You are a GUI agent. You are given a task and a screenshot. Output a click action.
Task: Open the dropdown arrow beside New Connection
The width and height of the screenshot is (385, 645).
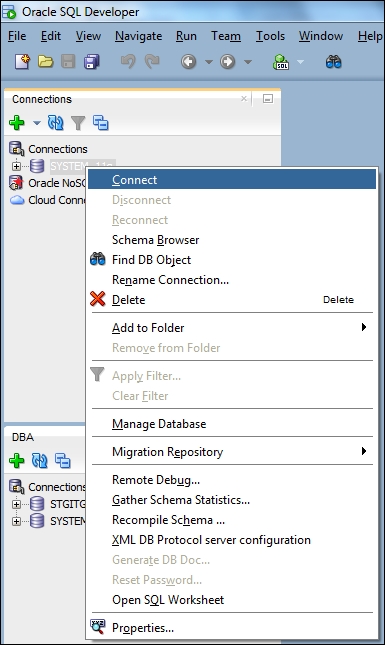(37, 123)
